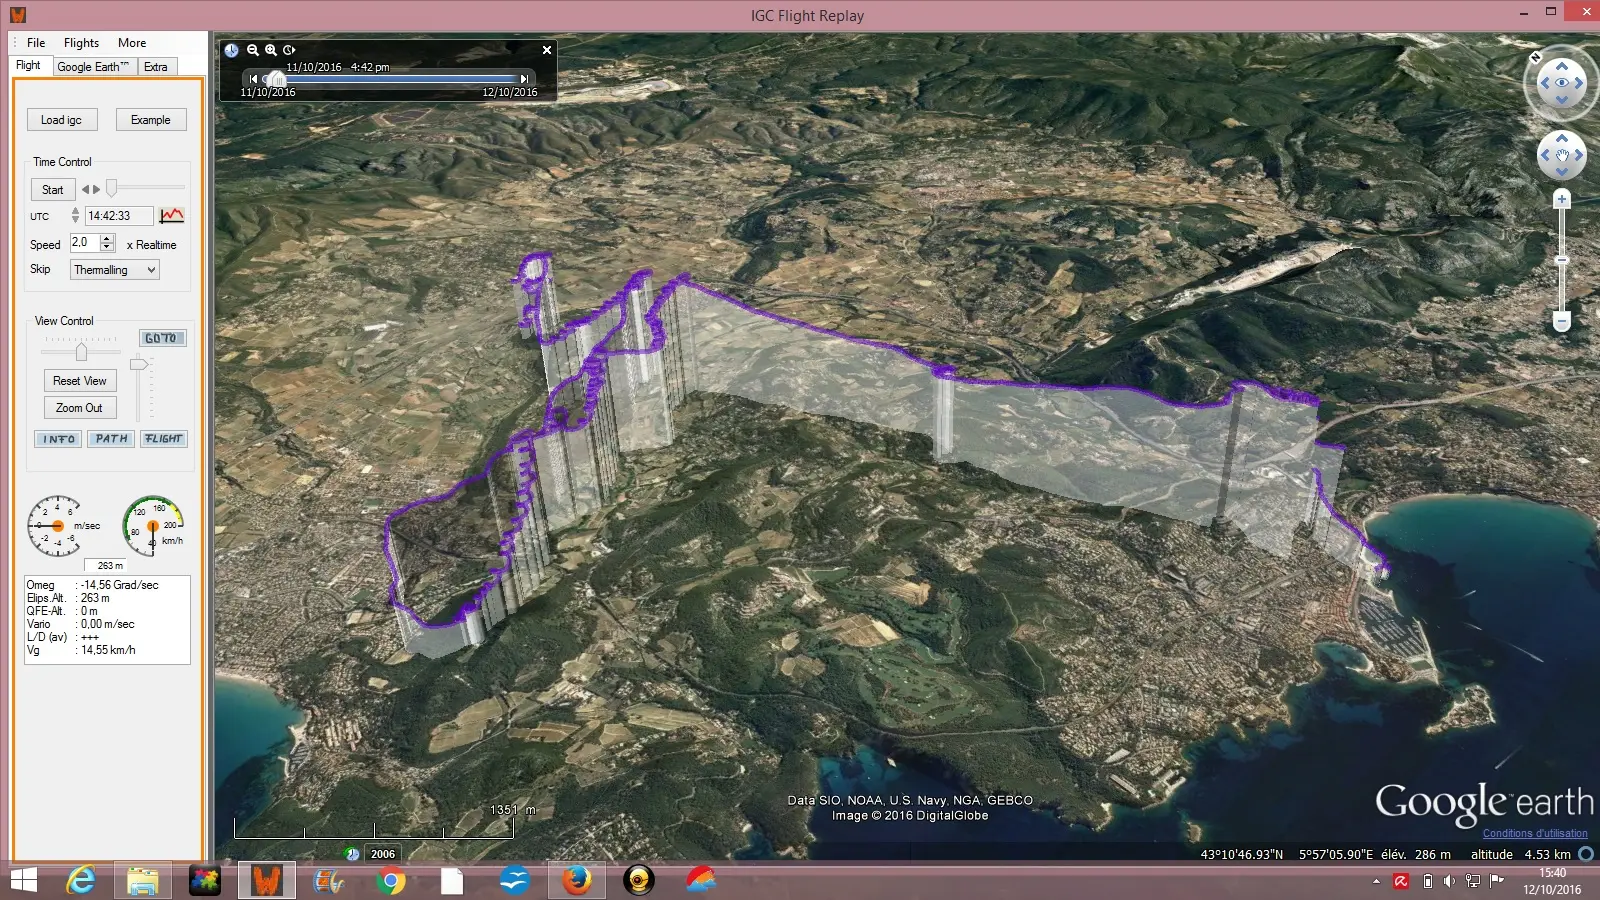1600x900 pixels.
Task: Click the vertical view tilt slider
Action: (x=139, y=364)
